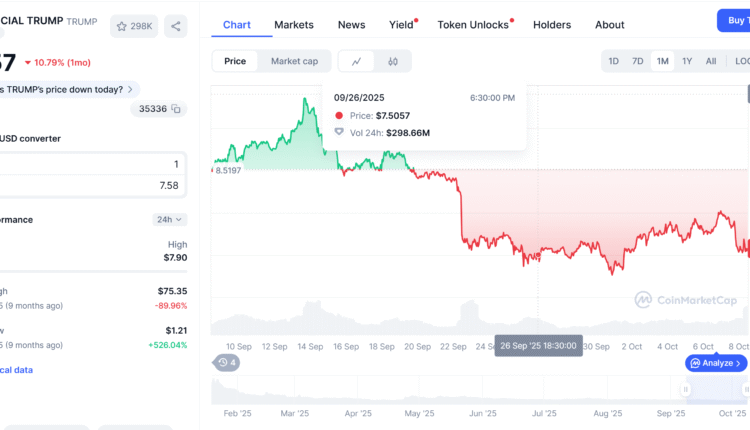Switch to candlestick chart view icon
Screen dimensions: 750x430
click(x=393, y=61)
